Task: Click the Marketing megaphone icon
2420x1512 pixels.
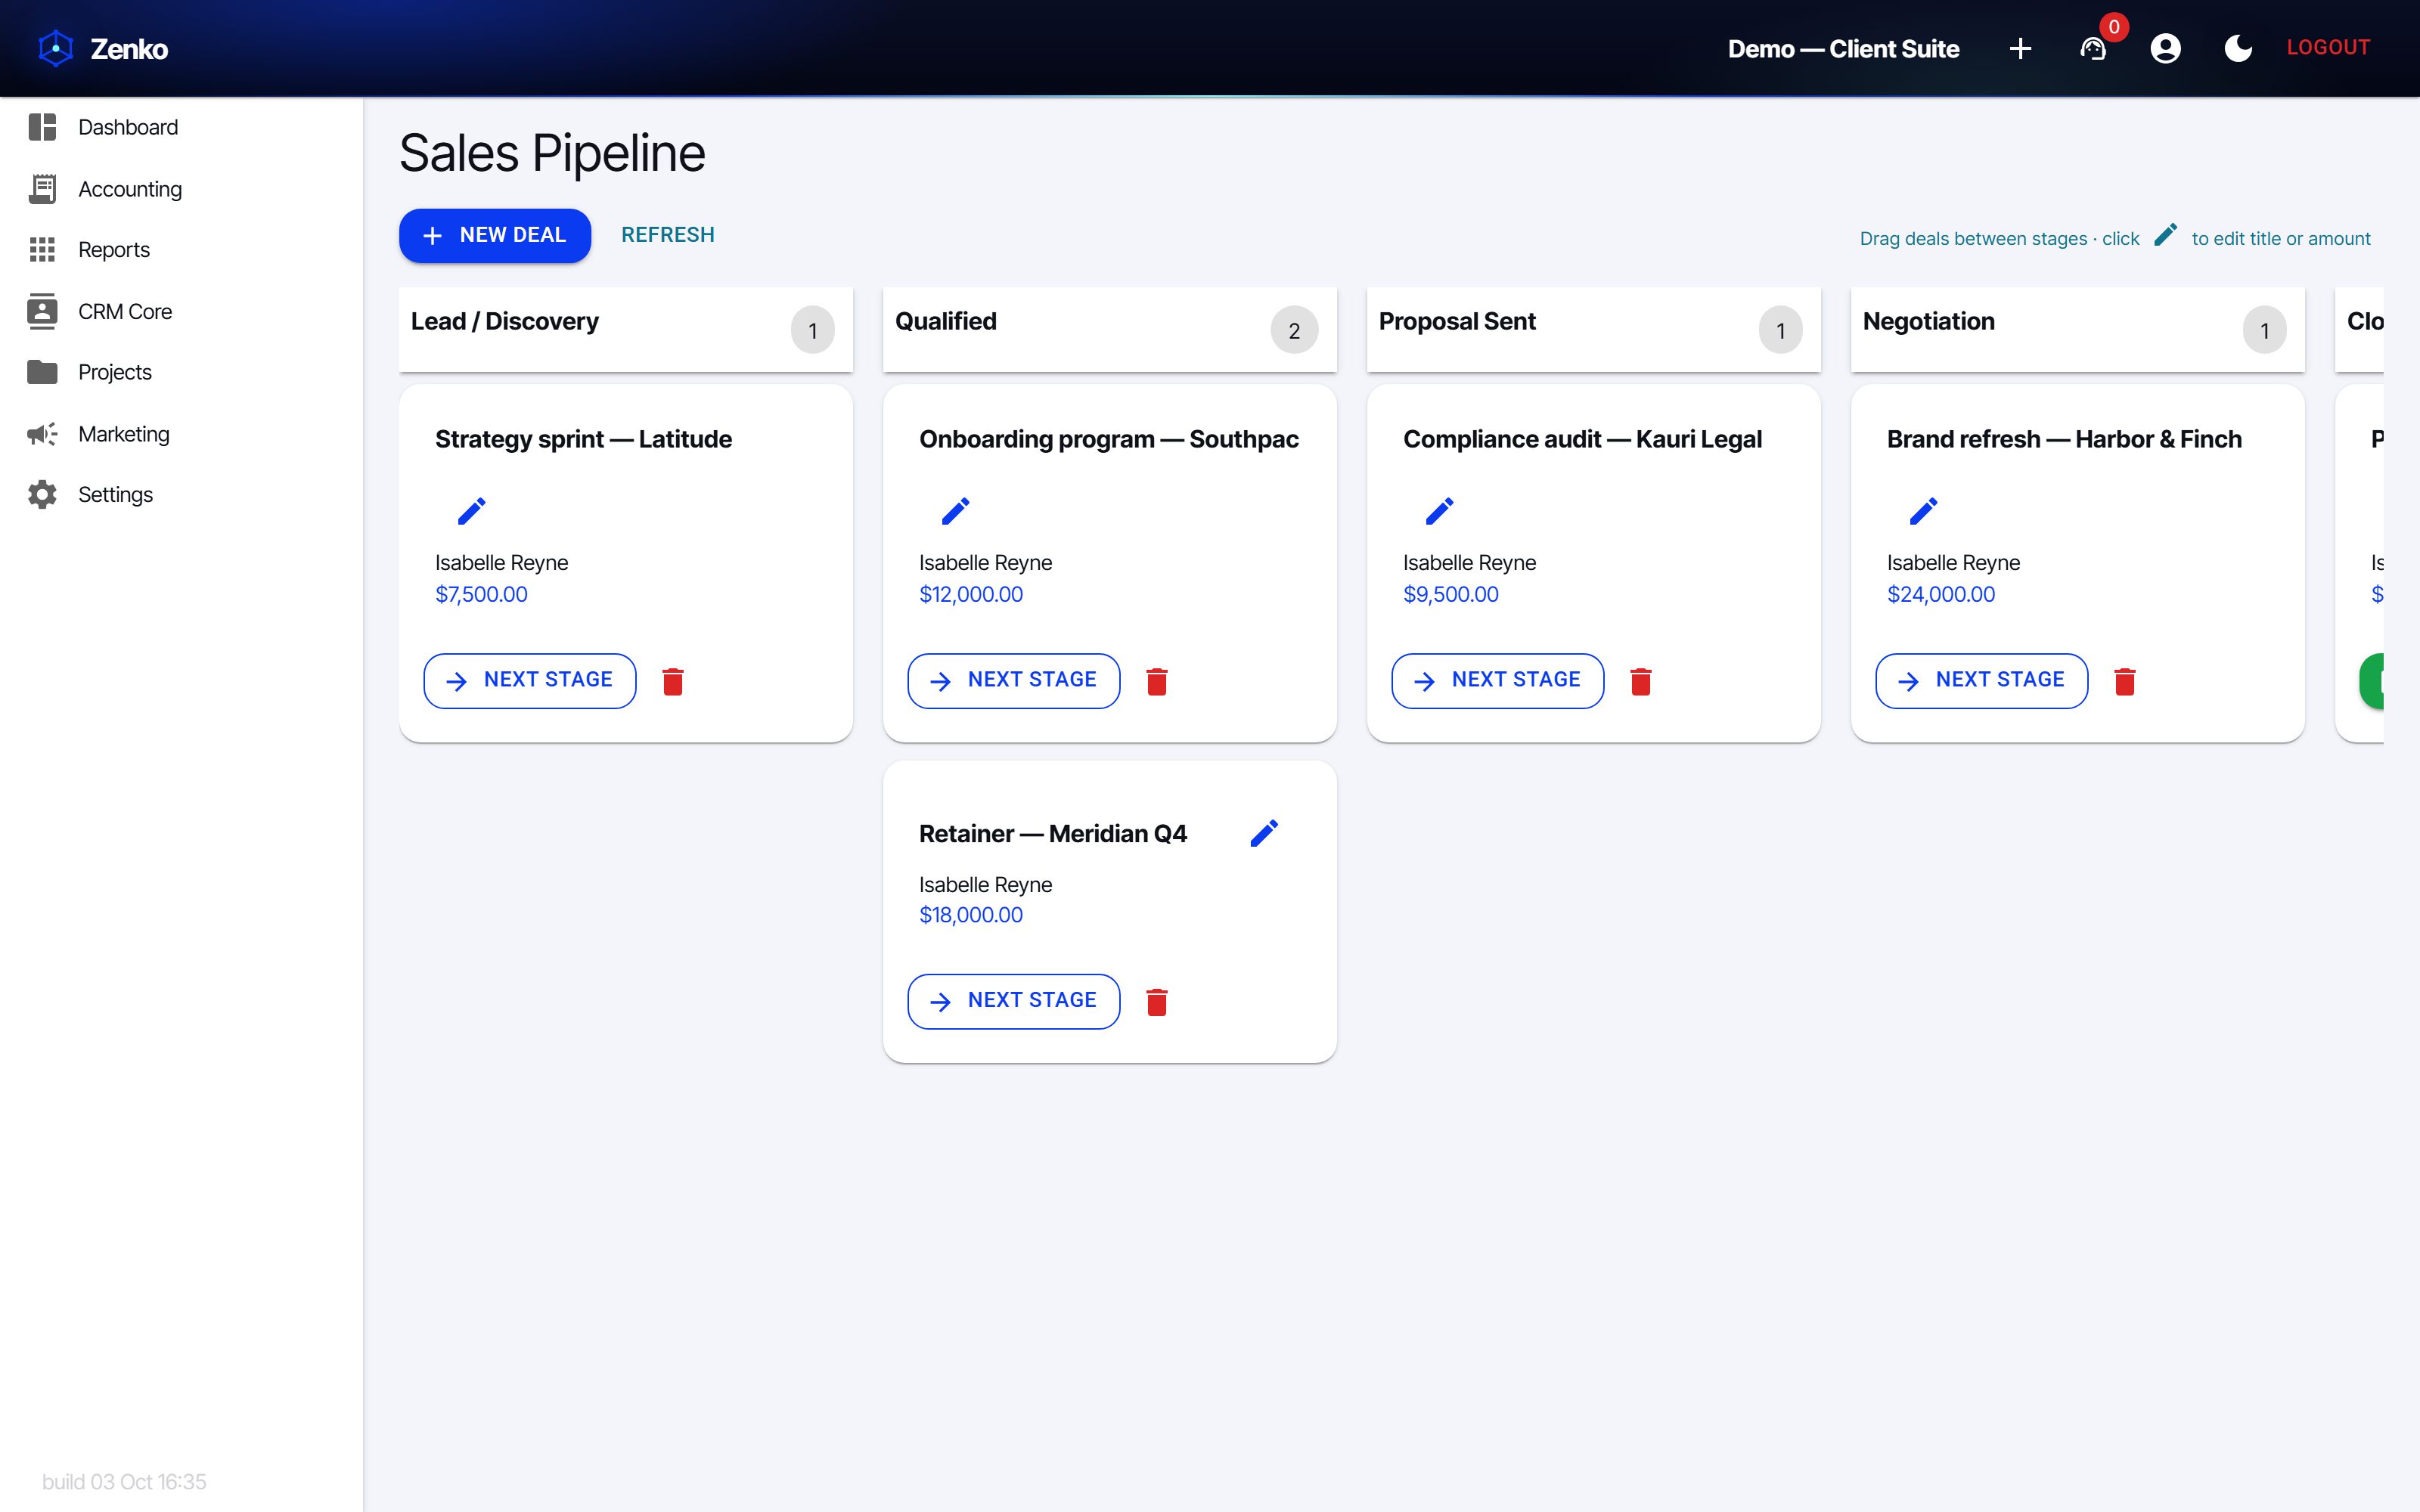Action: coord(42,433)
